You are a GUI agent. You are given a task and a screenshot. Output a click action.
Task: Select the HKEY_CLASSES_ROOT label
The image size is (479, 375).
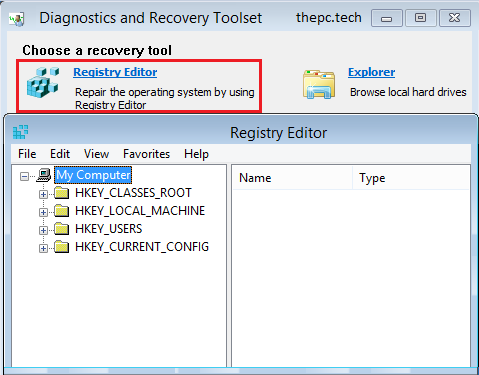coord(133,193)
